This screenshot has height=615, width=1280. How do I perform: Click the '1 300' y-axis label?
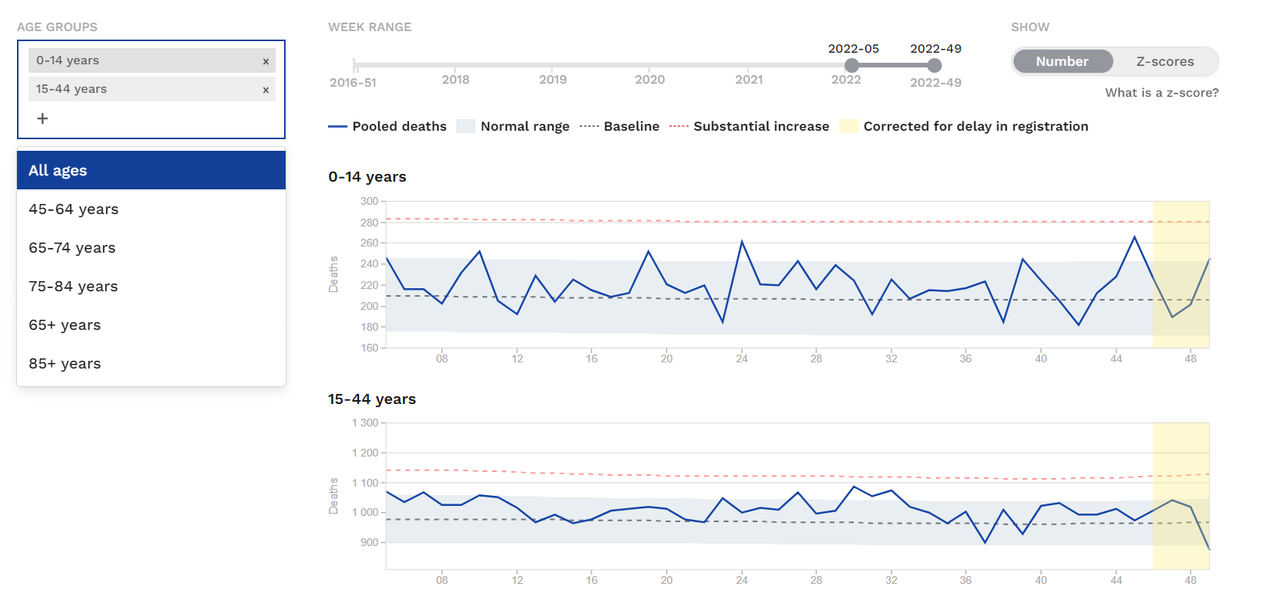click(x=364, y=423)
